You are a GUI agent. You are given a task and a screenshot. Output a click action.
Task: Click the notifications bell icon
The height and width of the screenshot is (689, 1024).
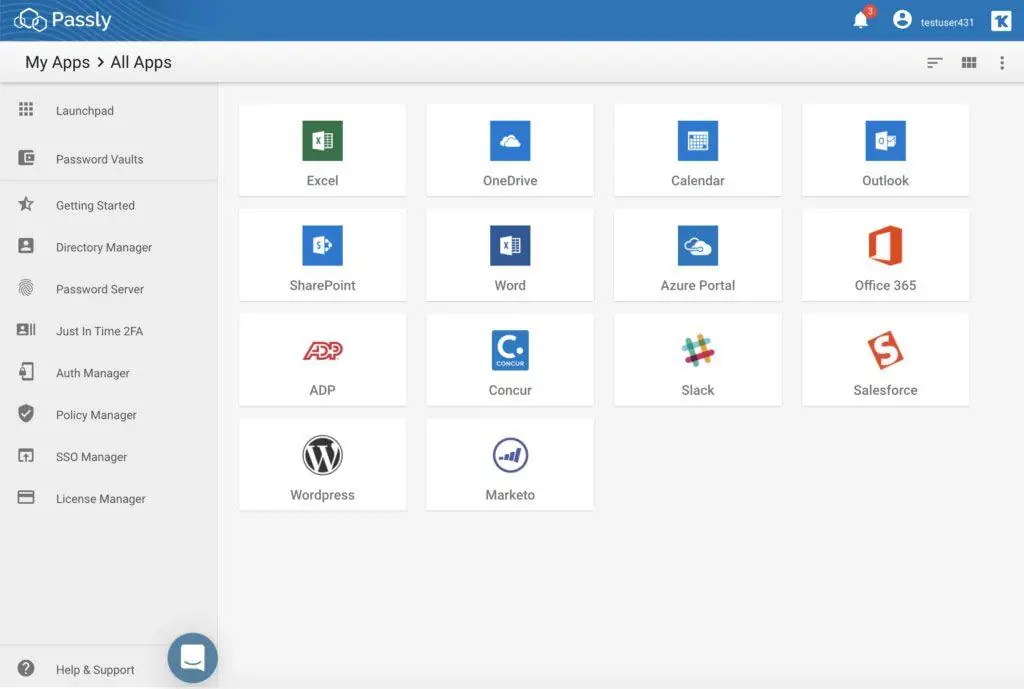(861, 20)
